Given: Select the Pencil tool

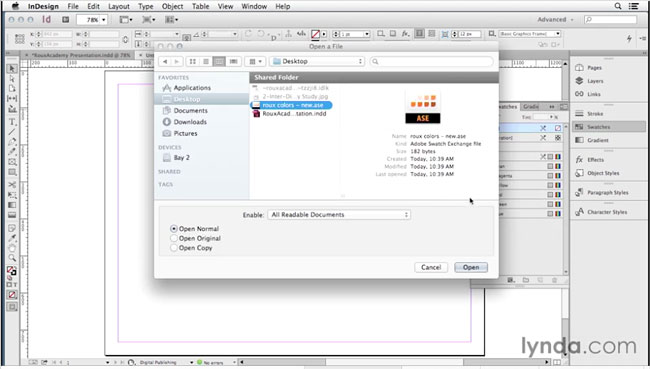Looking at the screenshot, I should coord(12,152).
